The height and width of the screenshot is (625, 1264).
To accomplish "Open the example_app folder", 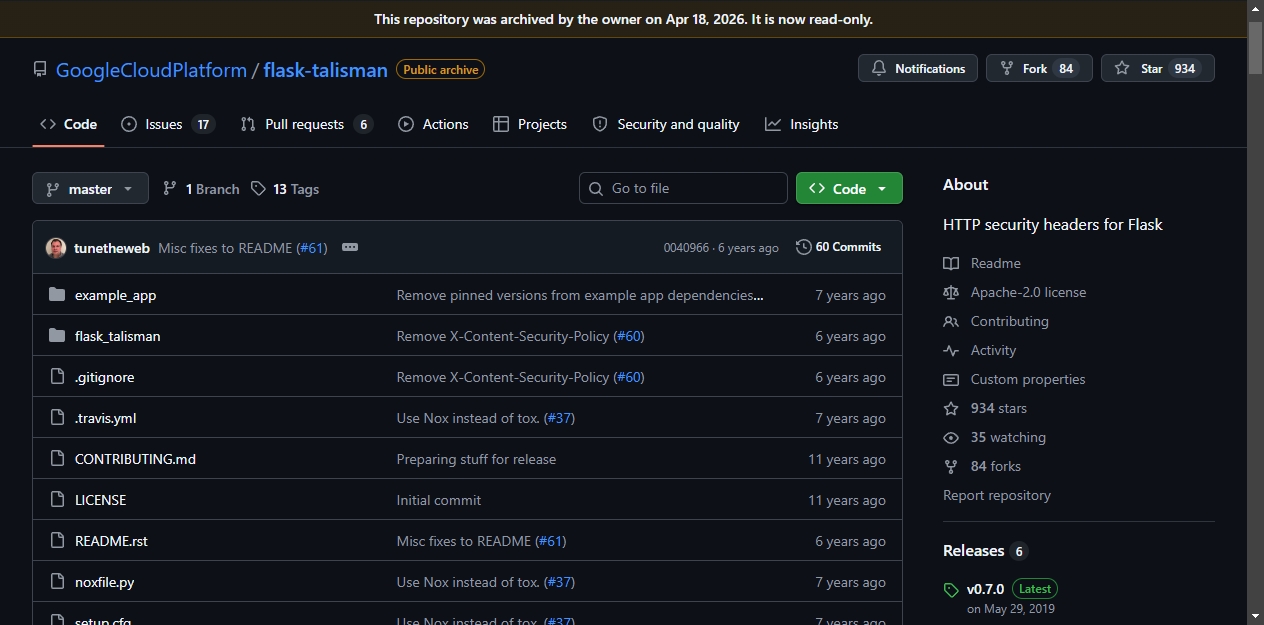I will (x=115, y=295).
